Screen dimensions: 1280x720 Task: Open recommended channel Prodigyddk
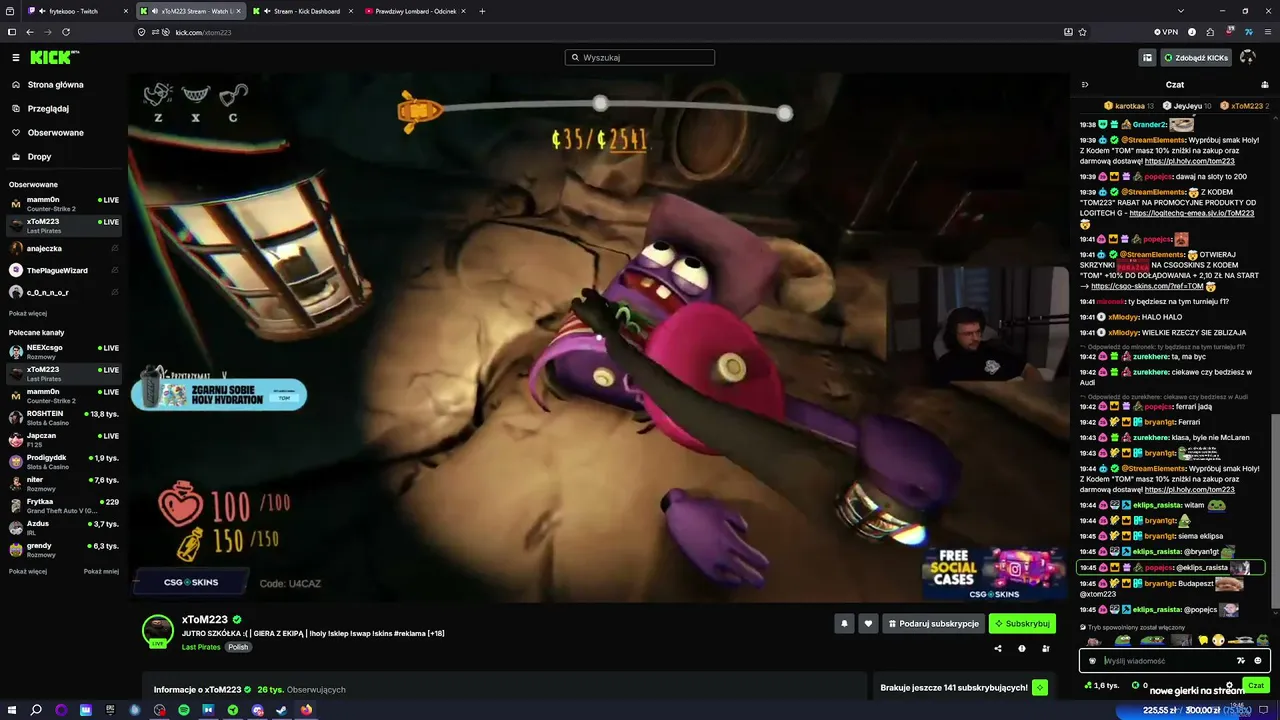point(64,462)
